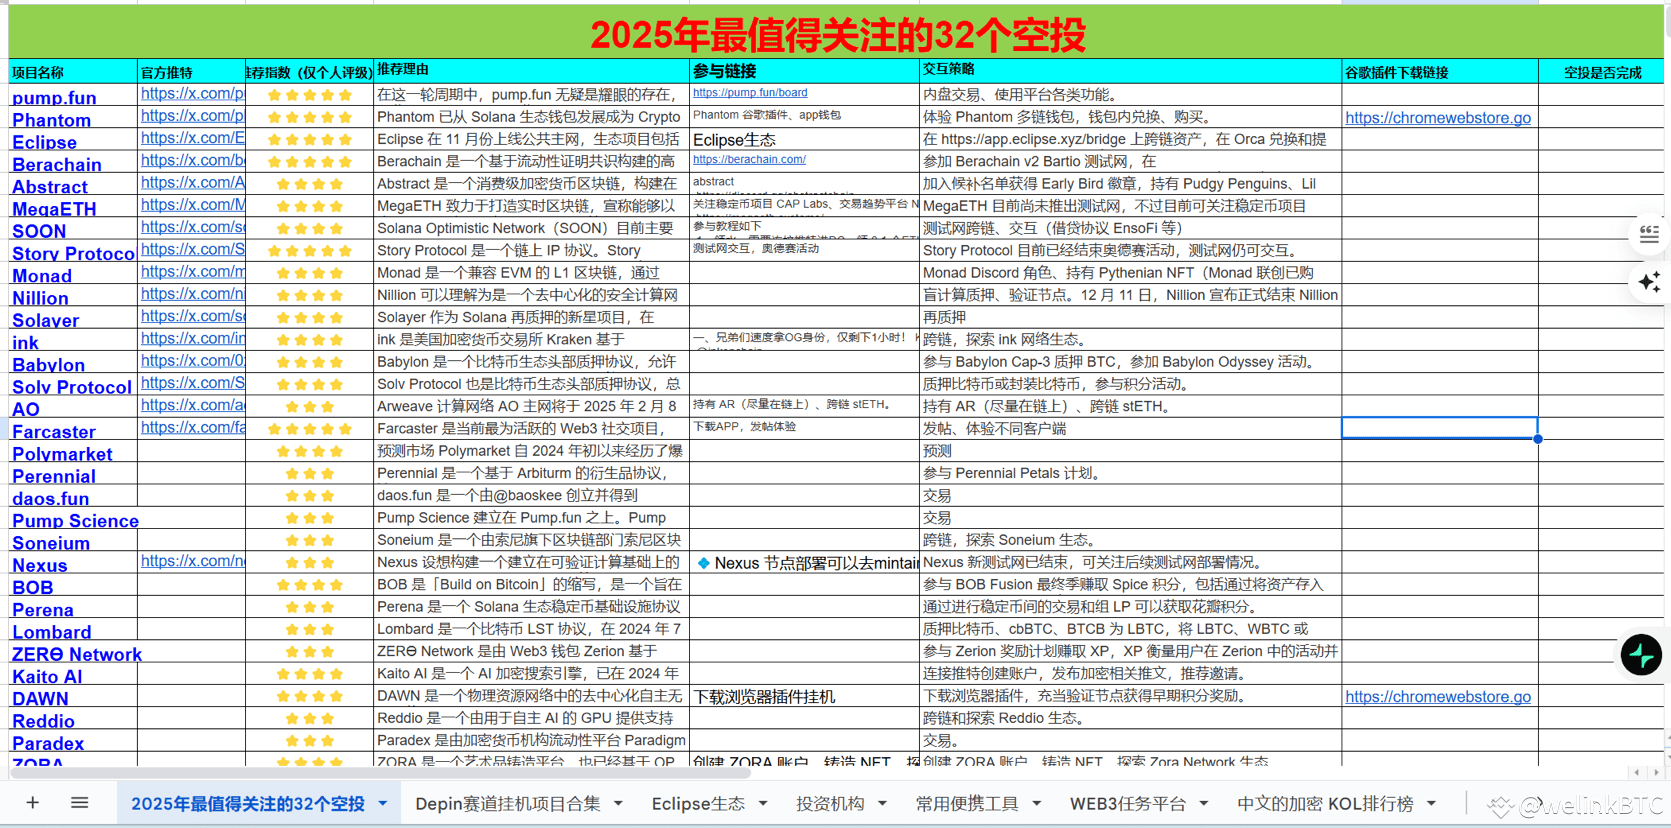Open the Phantom project link
Image resolution: width=1671 pixels, height=828 pixels.
click(x=51, y=120)
